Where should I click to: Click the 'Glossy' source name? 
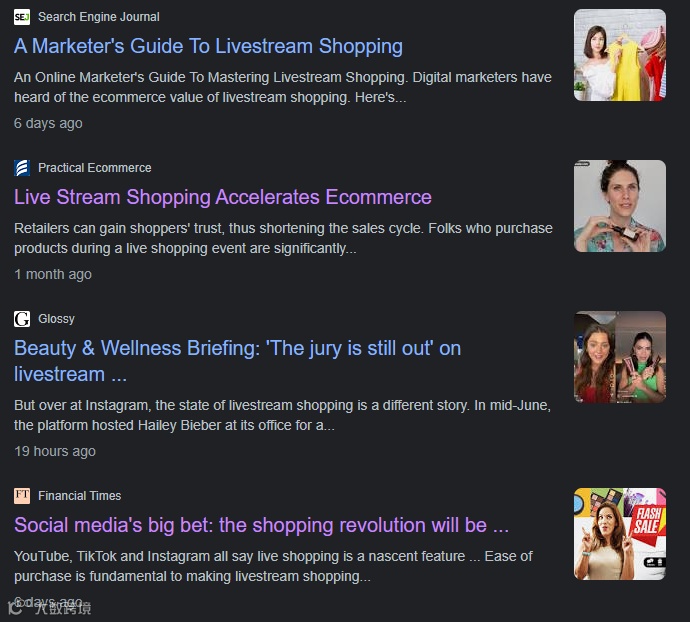coord(56,319)
